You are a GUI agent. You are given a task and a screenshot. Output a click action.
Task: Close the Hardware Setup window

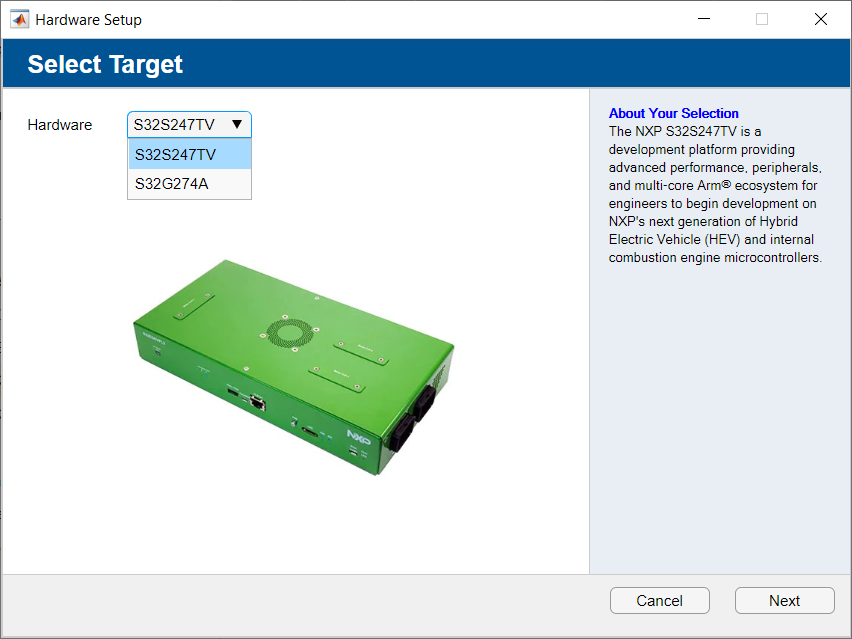[821, 19]
